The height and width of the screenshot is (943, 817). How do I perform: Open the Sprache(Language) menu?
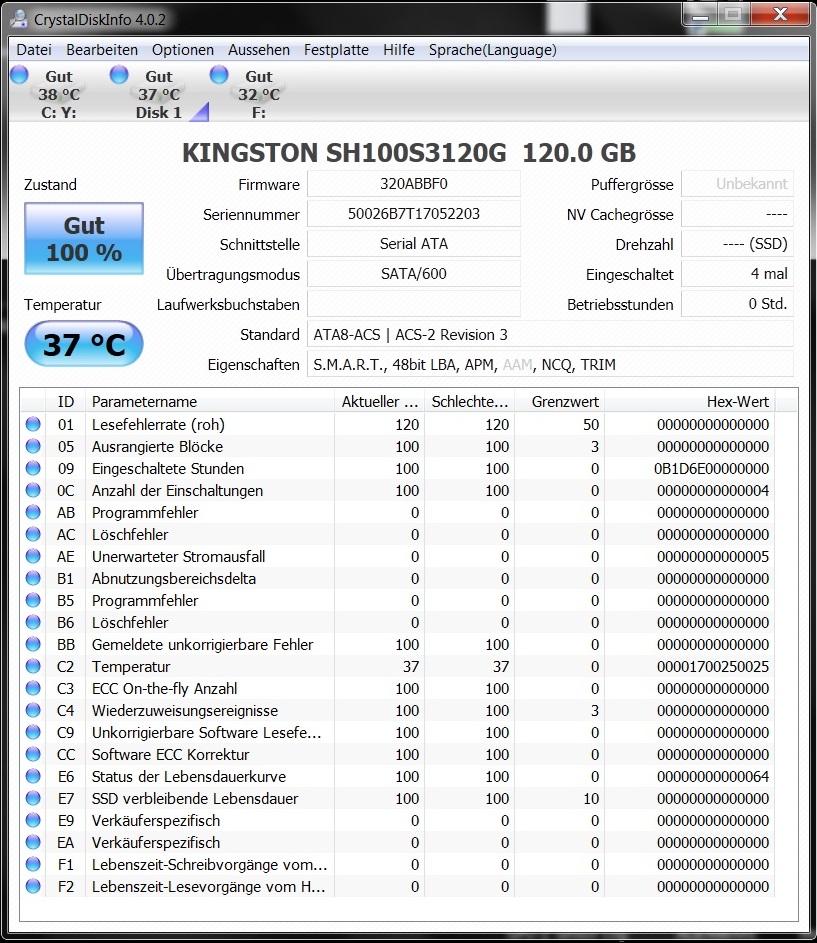point(492,50)
